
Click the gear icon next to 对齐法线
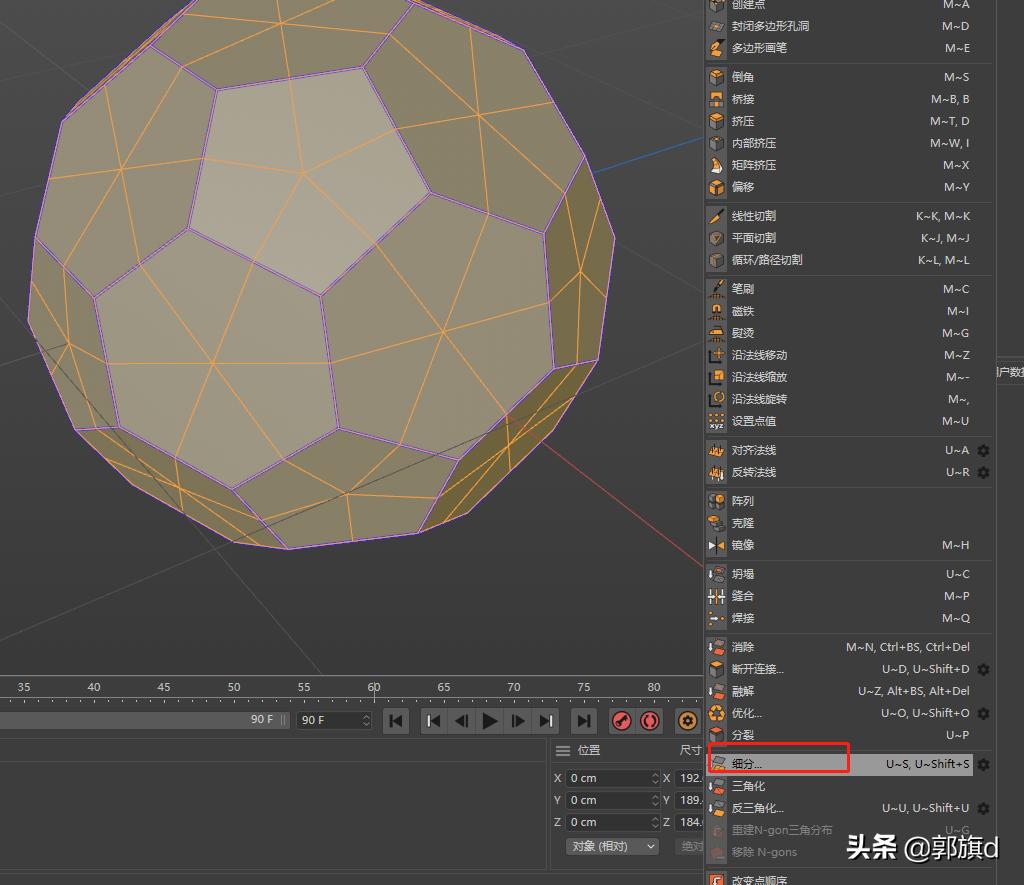982,450
